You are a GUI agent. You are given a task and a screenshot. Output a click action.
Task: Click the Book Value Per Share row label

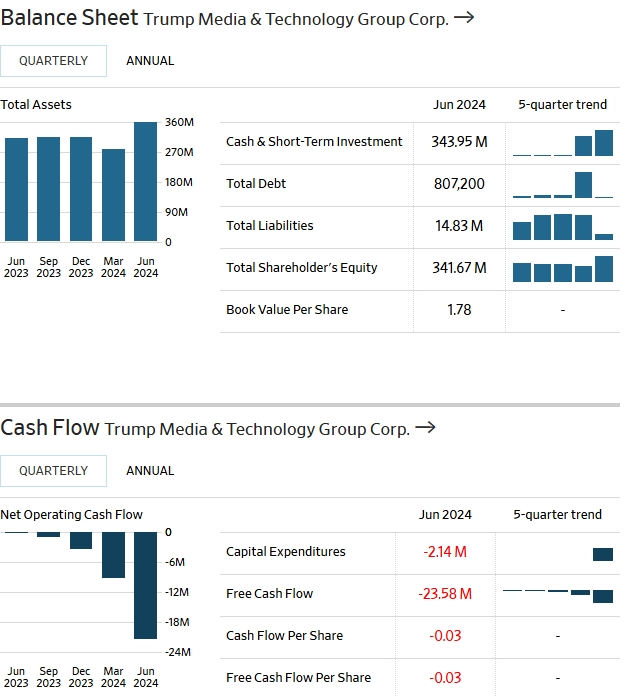tap(287, 310)
